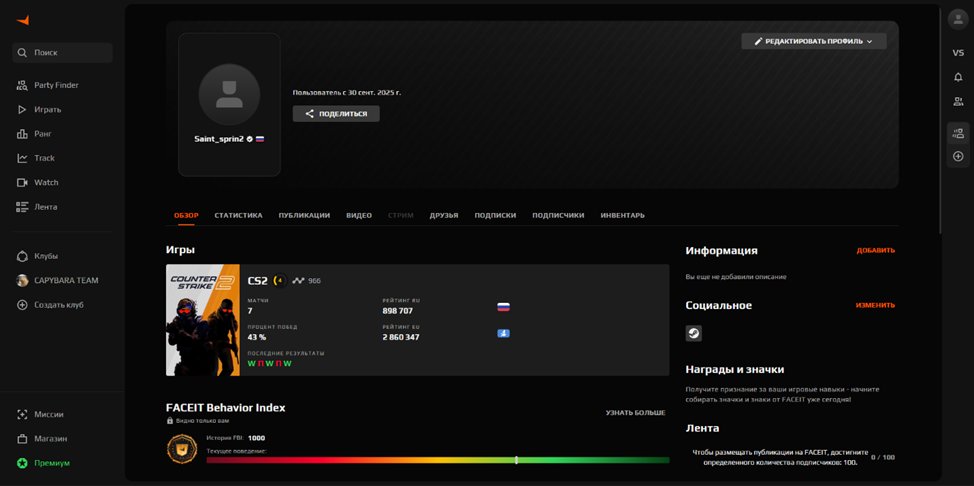Click the Russian flag beside the username

click(260, 139)
